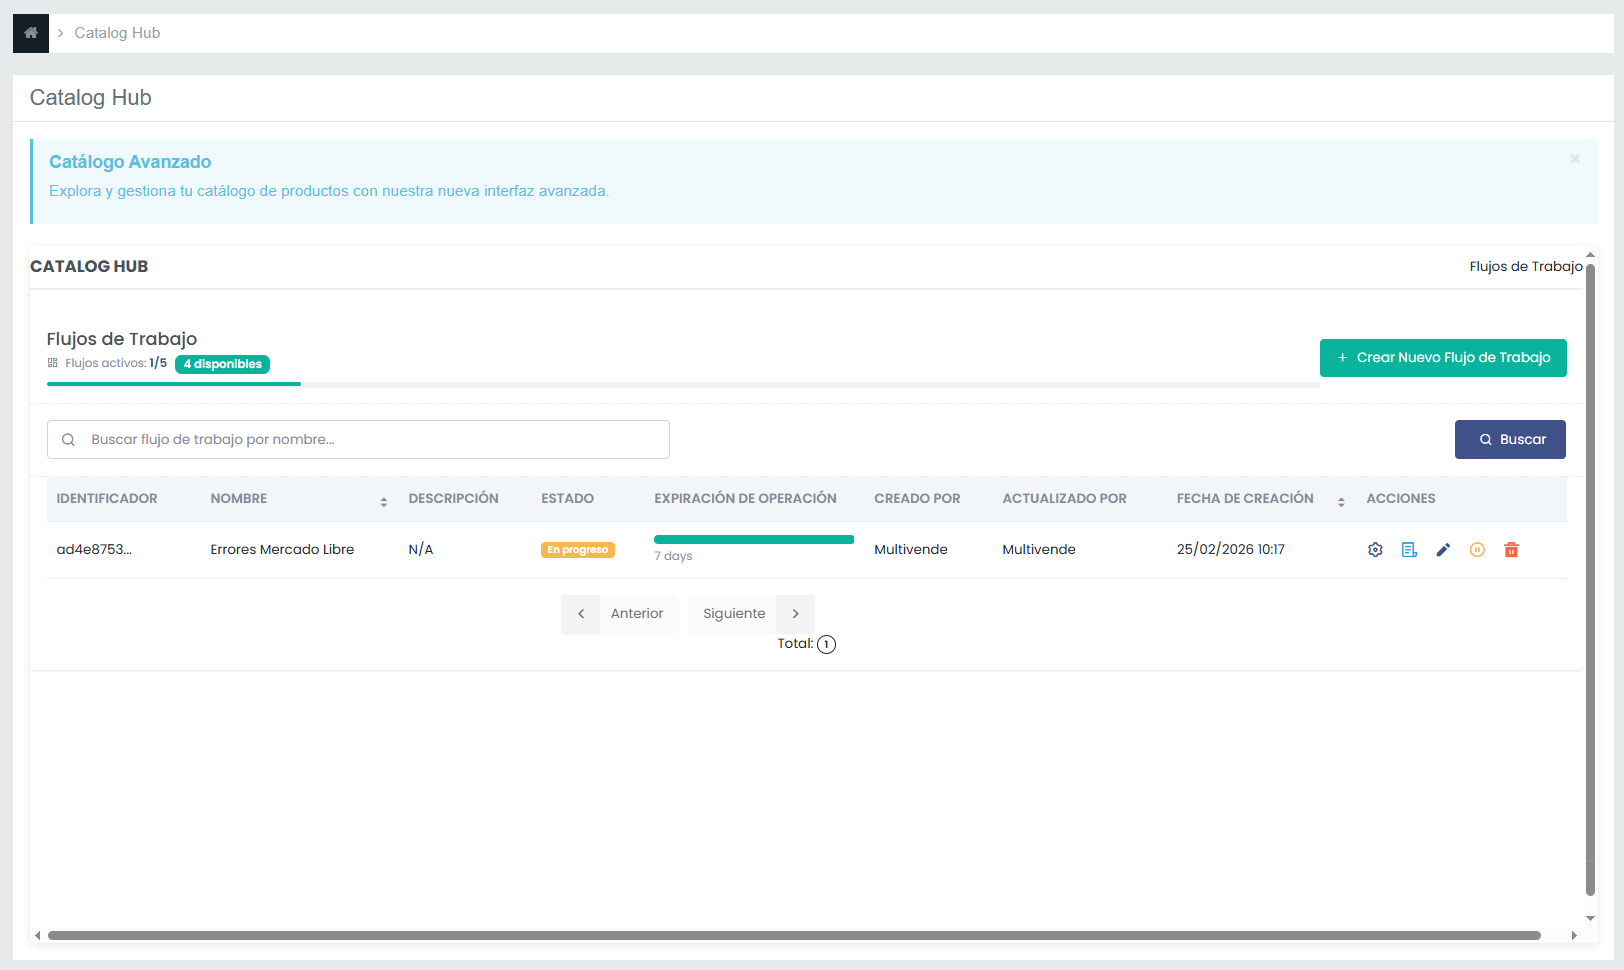Image resolution: width=1624 pixels, height=970 pixels.
Task: Delete workflow with the red trash icon
Action: 1511,550
